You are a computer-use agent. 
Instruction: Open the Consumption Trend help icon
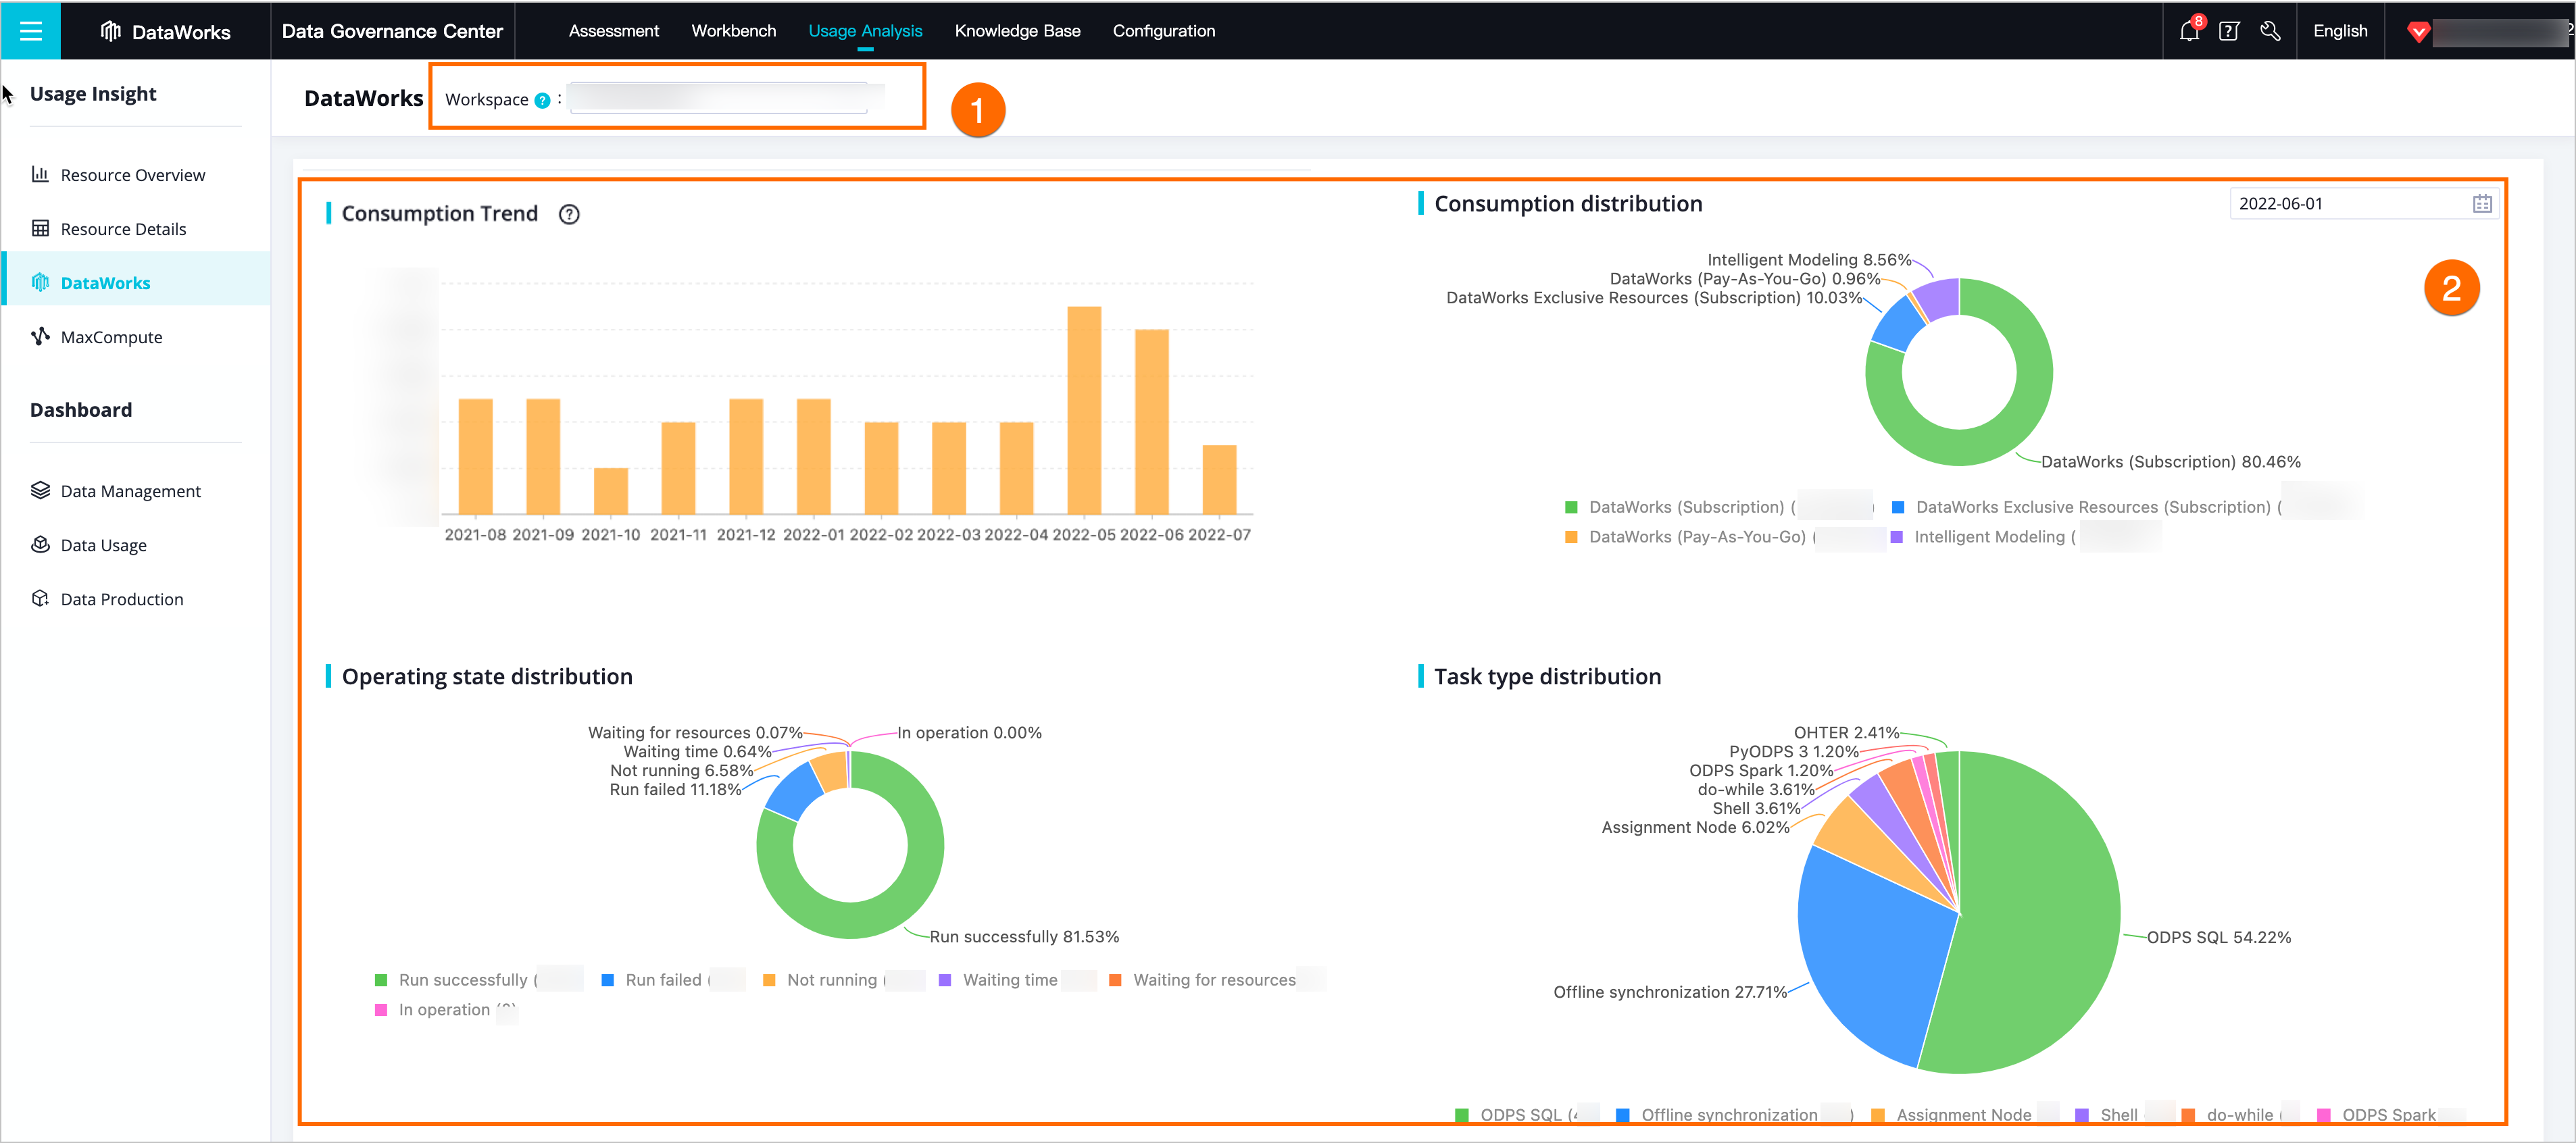coord(569,214)
